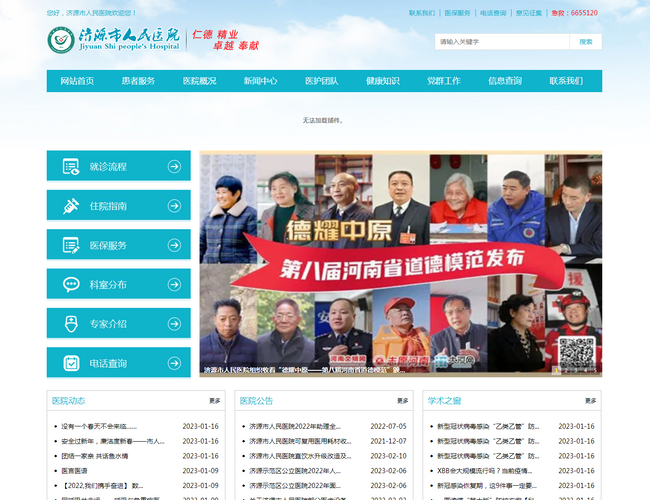This screenshot has height=500, width=650.
Task: Go to the 网站首页 navigation item
Action: (x=77, y=81)
